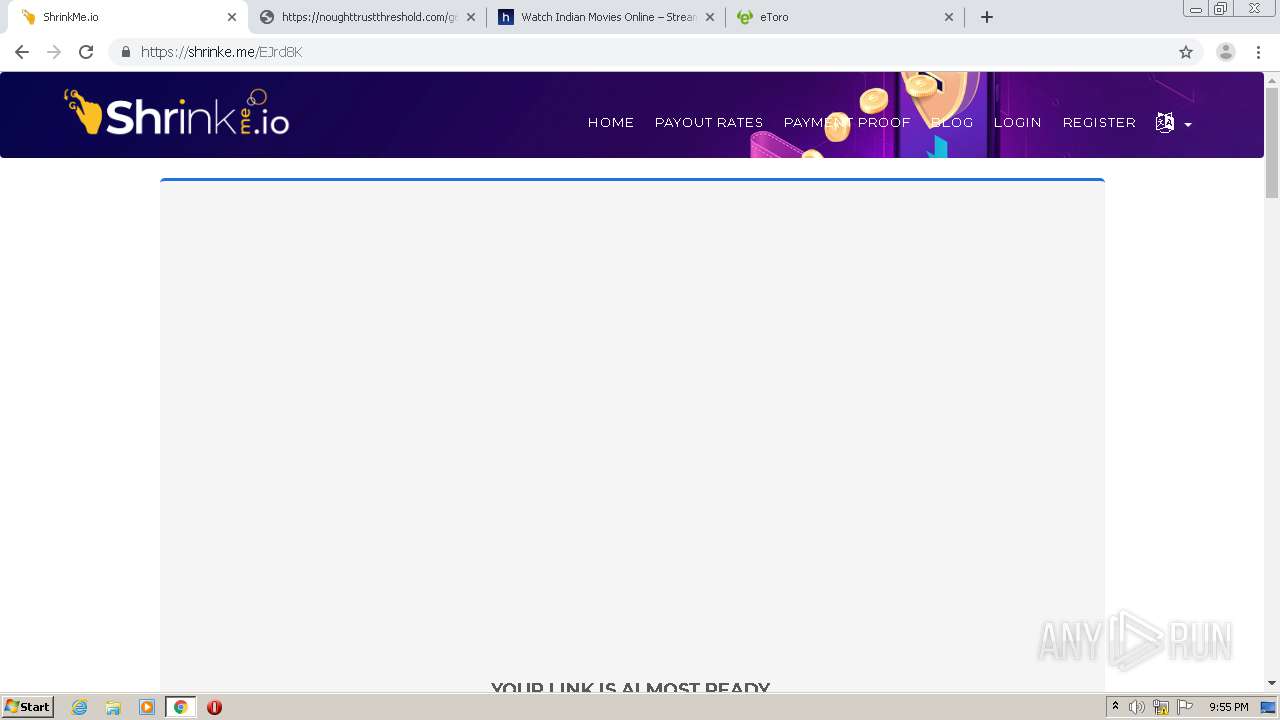Screen dimensions: 1280x720
Task: Expand the language selector dropdown
Action: 1174,123
